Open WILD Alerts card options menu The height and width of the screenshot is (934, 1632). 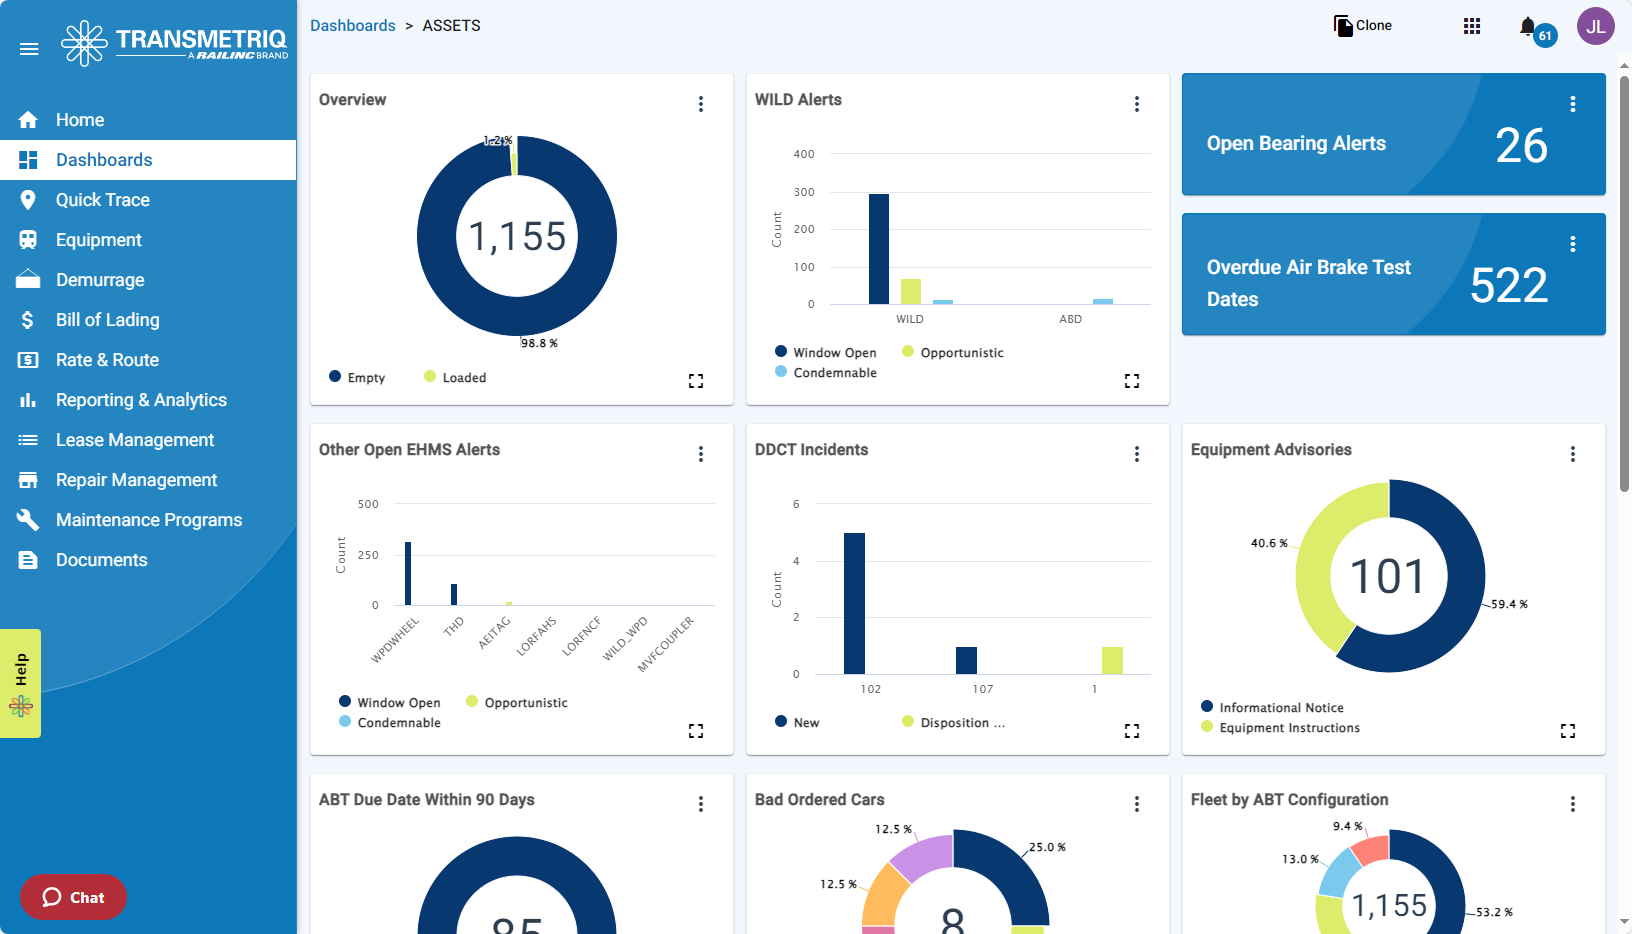click(x=1137, y=104)
